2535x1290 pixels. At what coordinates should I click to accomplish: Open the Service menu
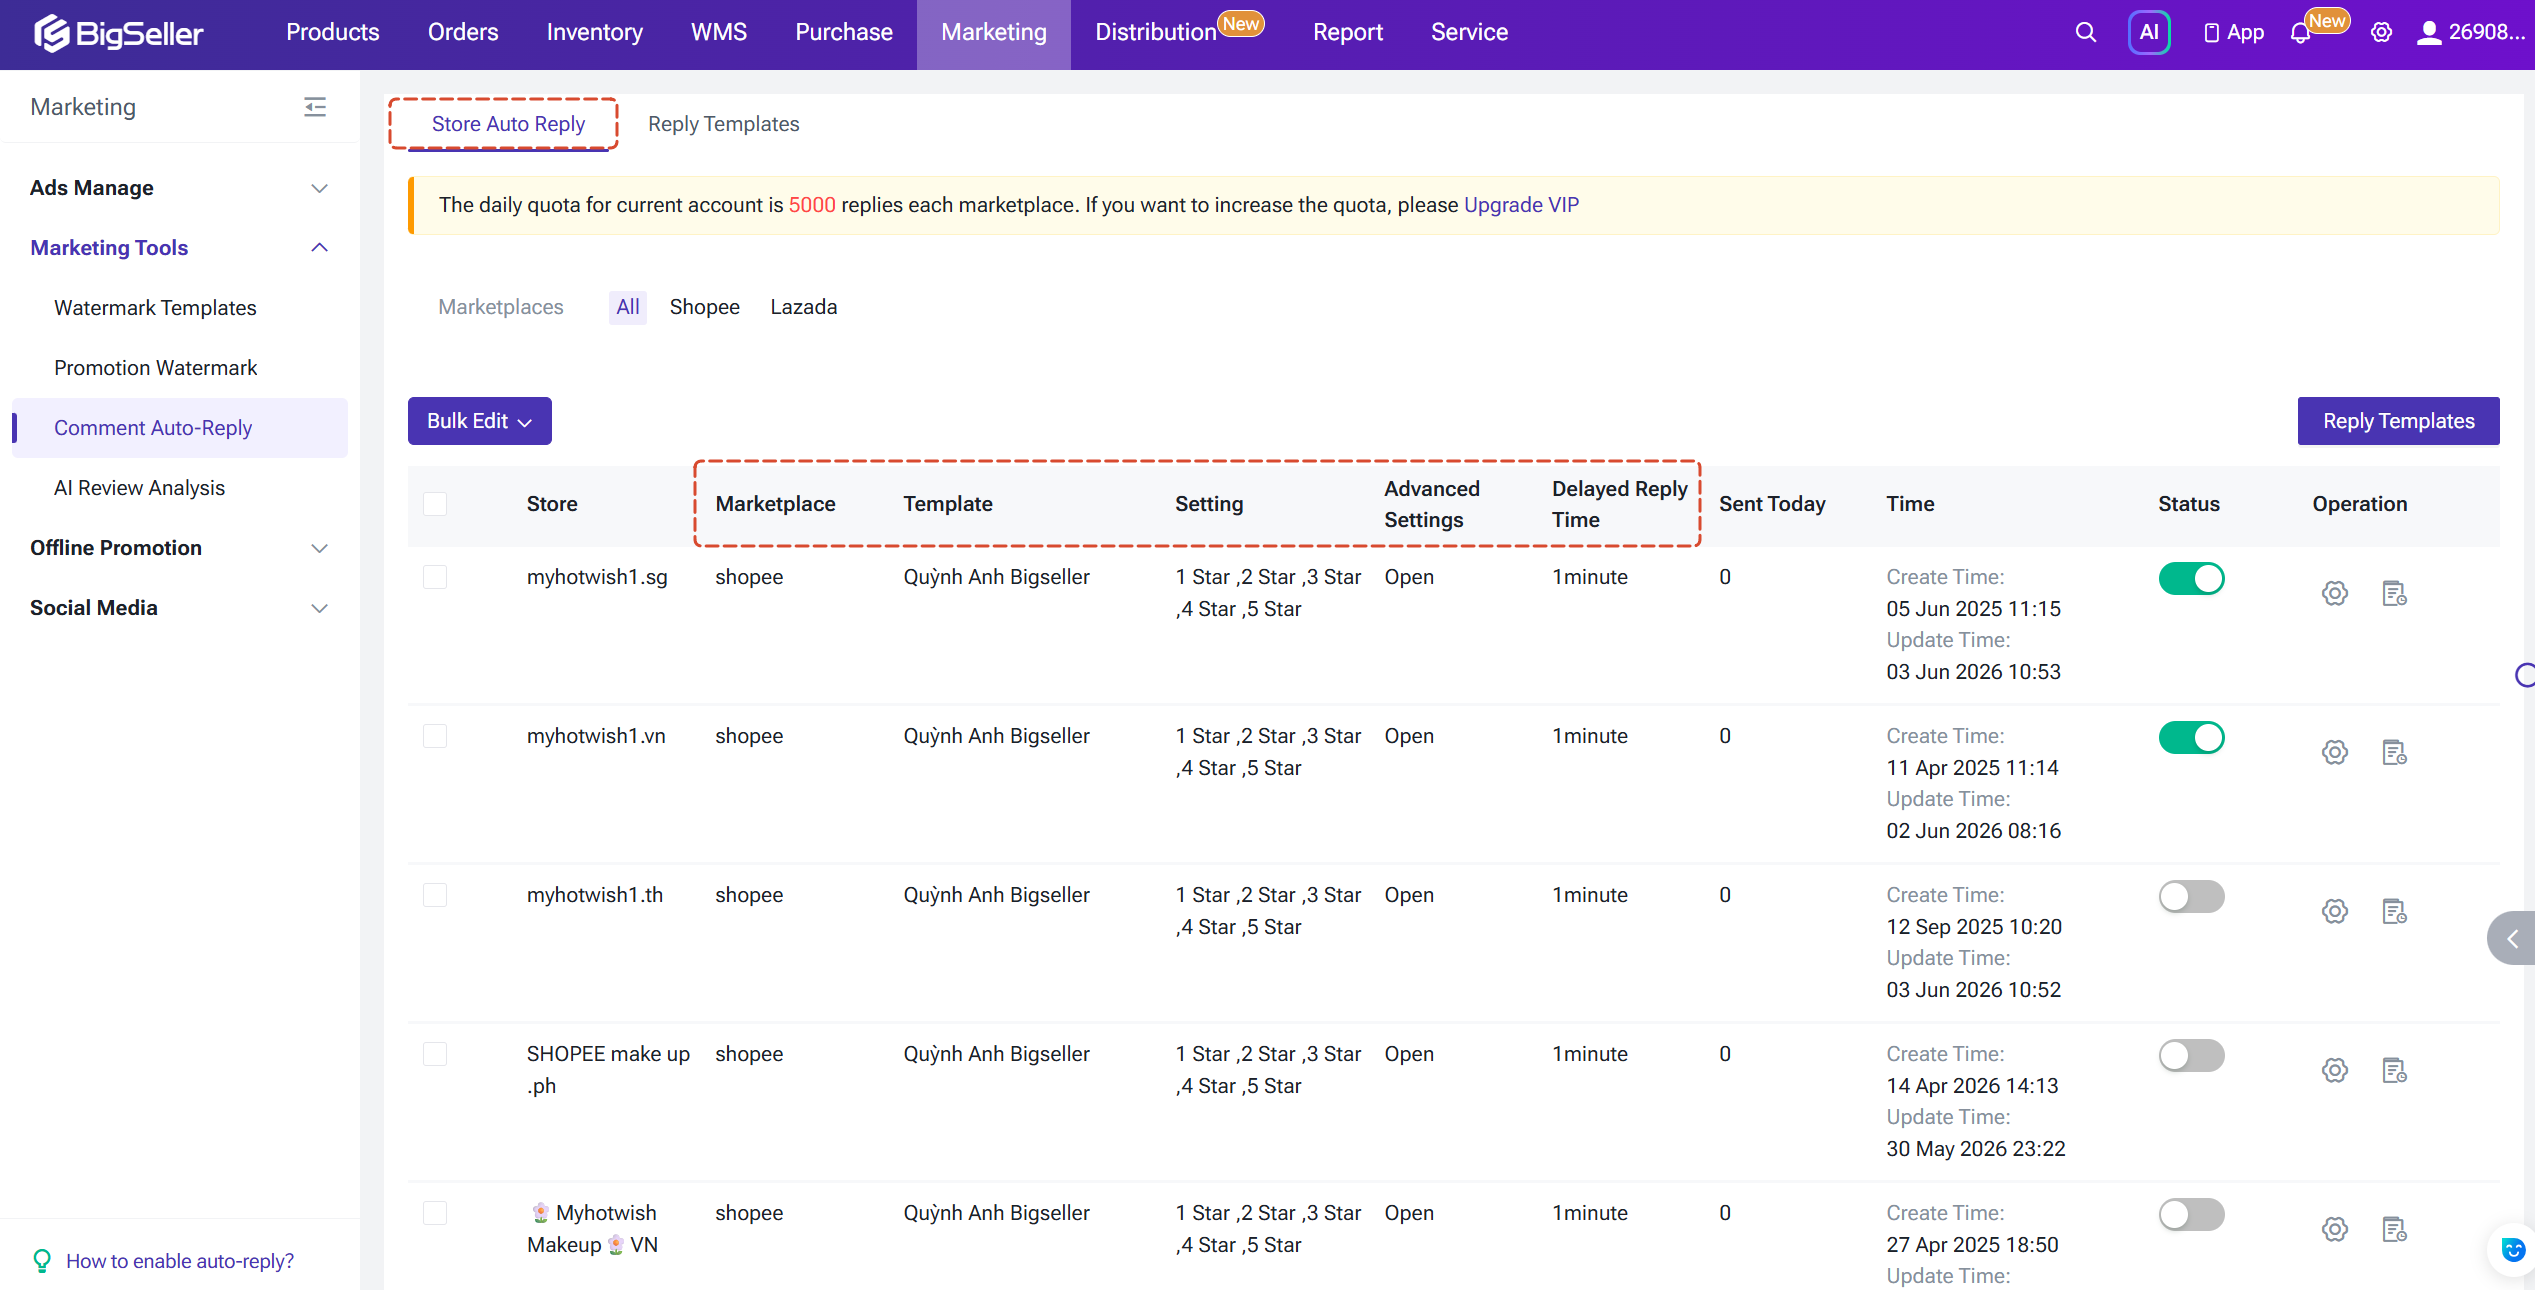tap(1469, 33)
